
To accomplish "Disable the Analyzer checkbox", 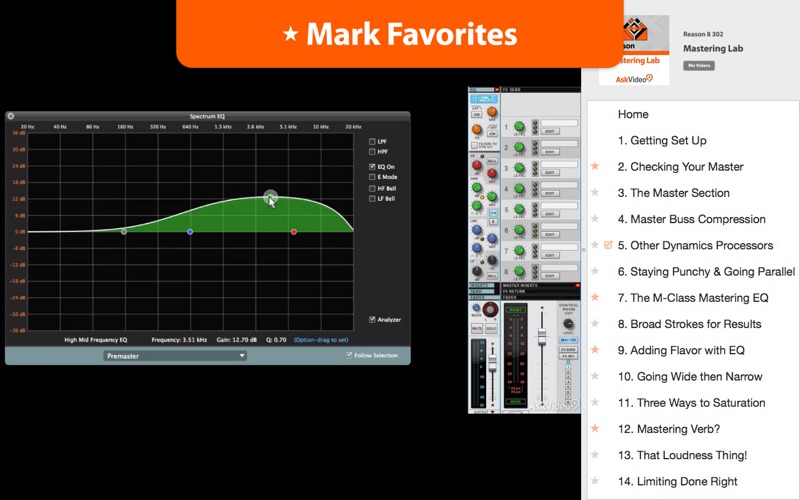I will (372, 319).
